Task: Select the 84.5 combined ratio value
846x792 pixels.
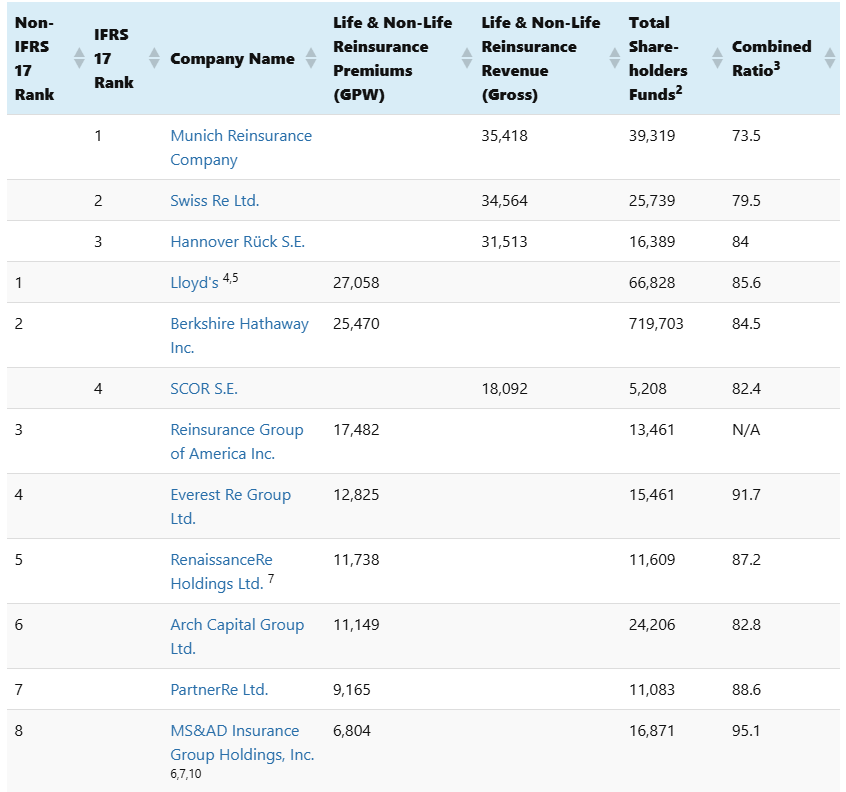Action: point(746,324)
